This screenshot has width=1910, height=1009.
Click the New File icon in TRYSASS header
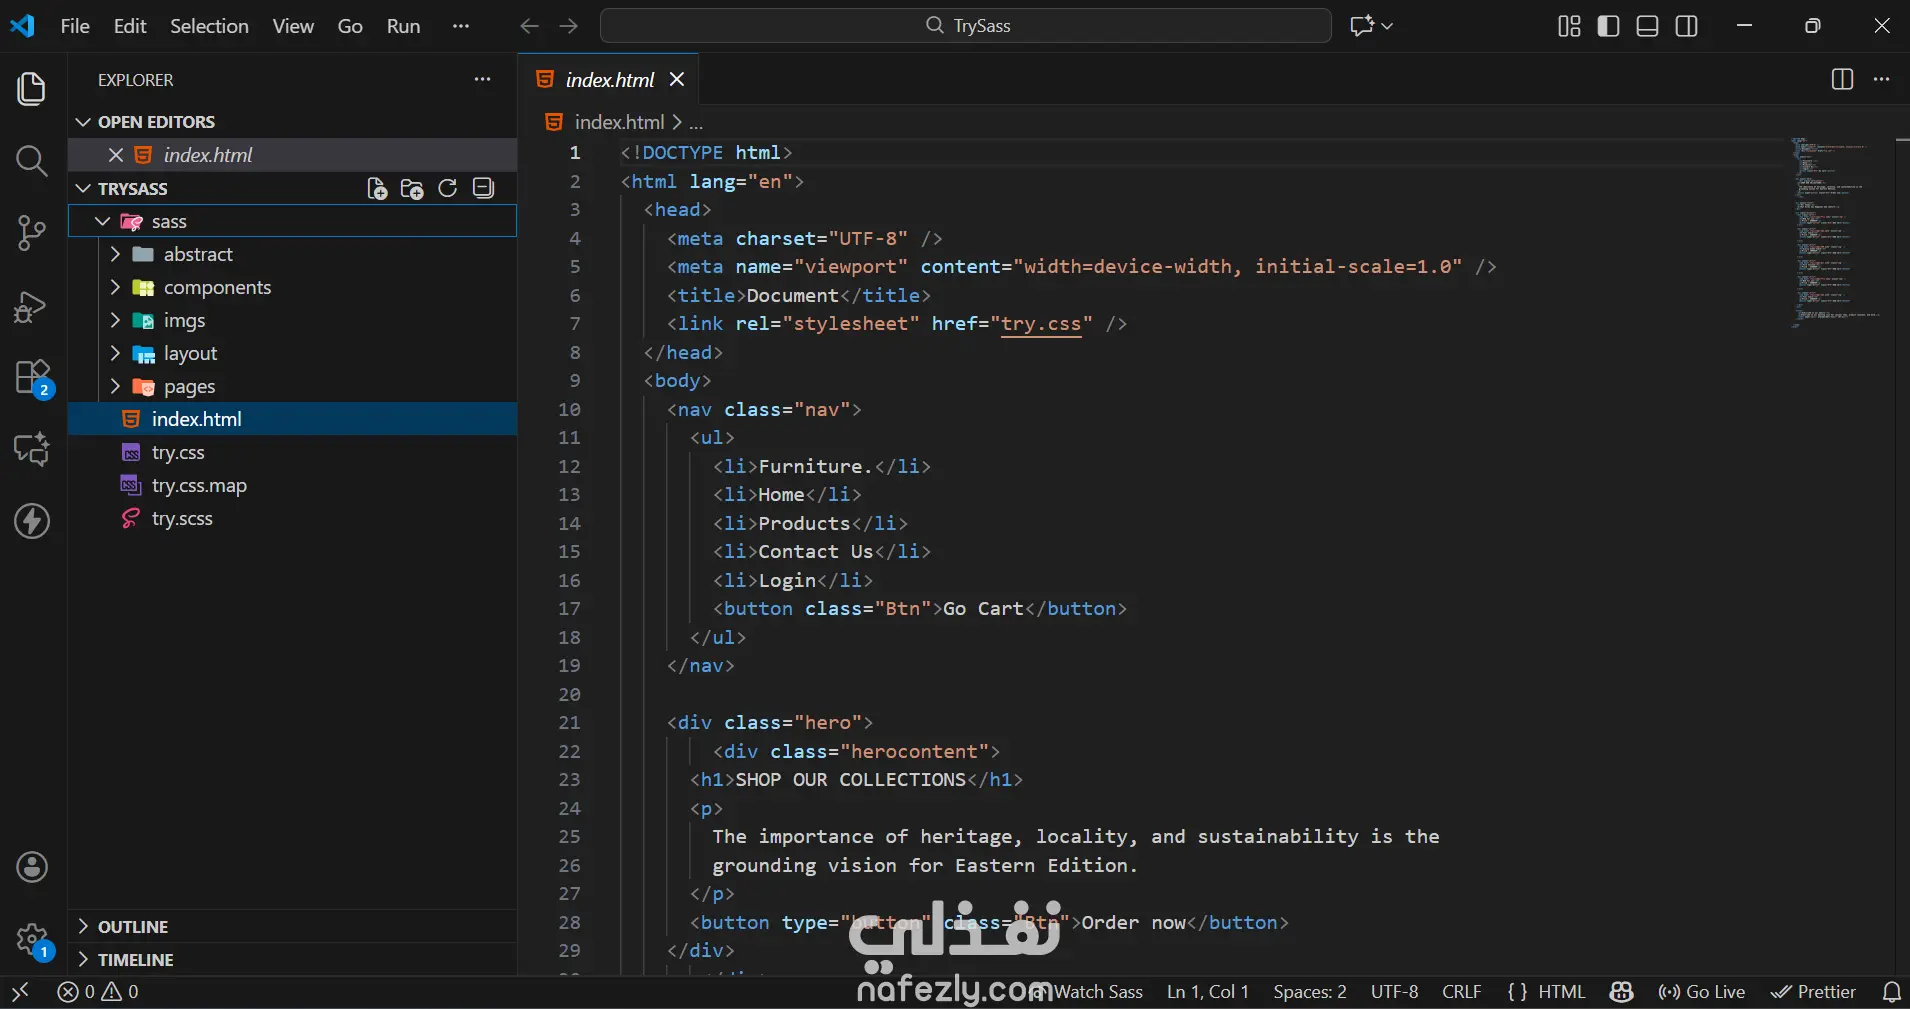[377, 189]
